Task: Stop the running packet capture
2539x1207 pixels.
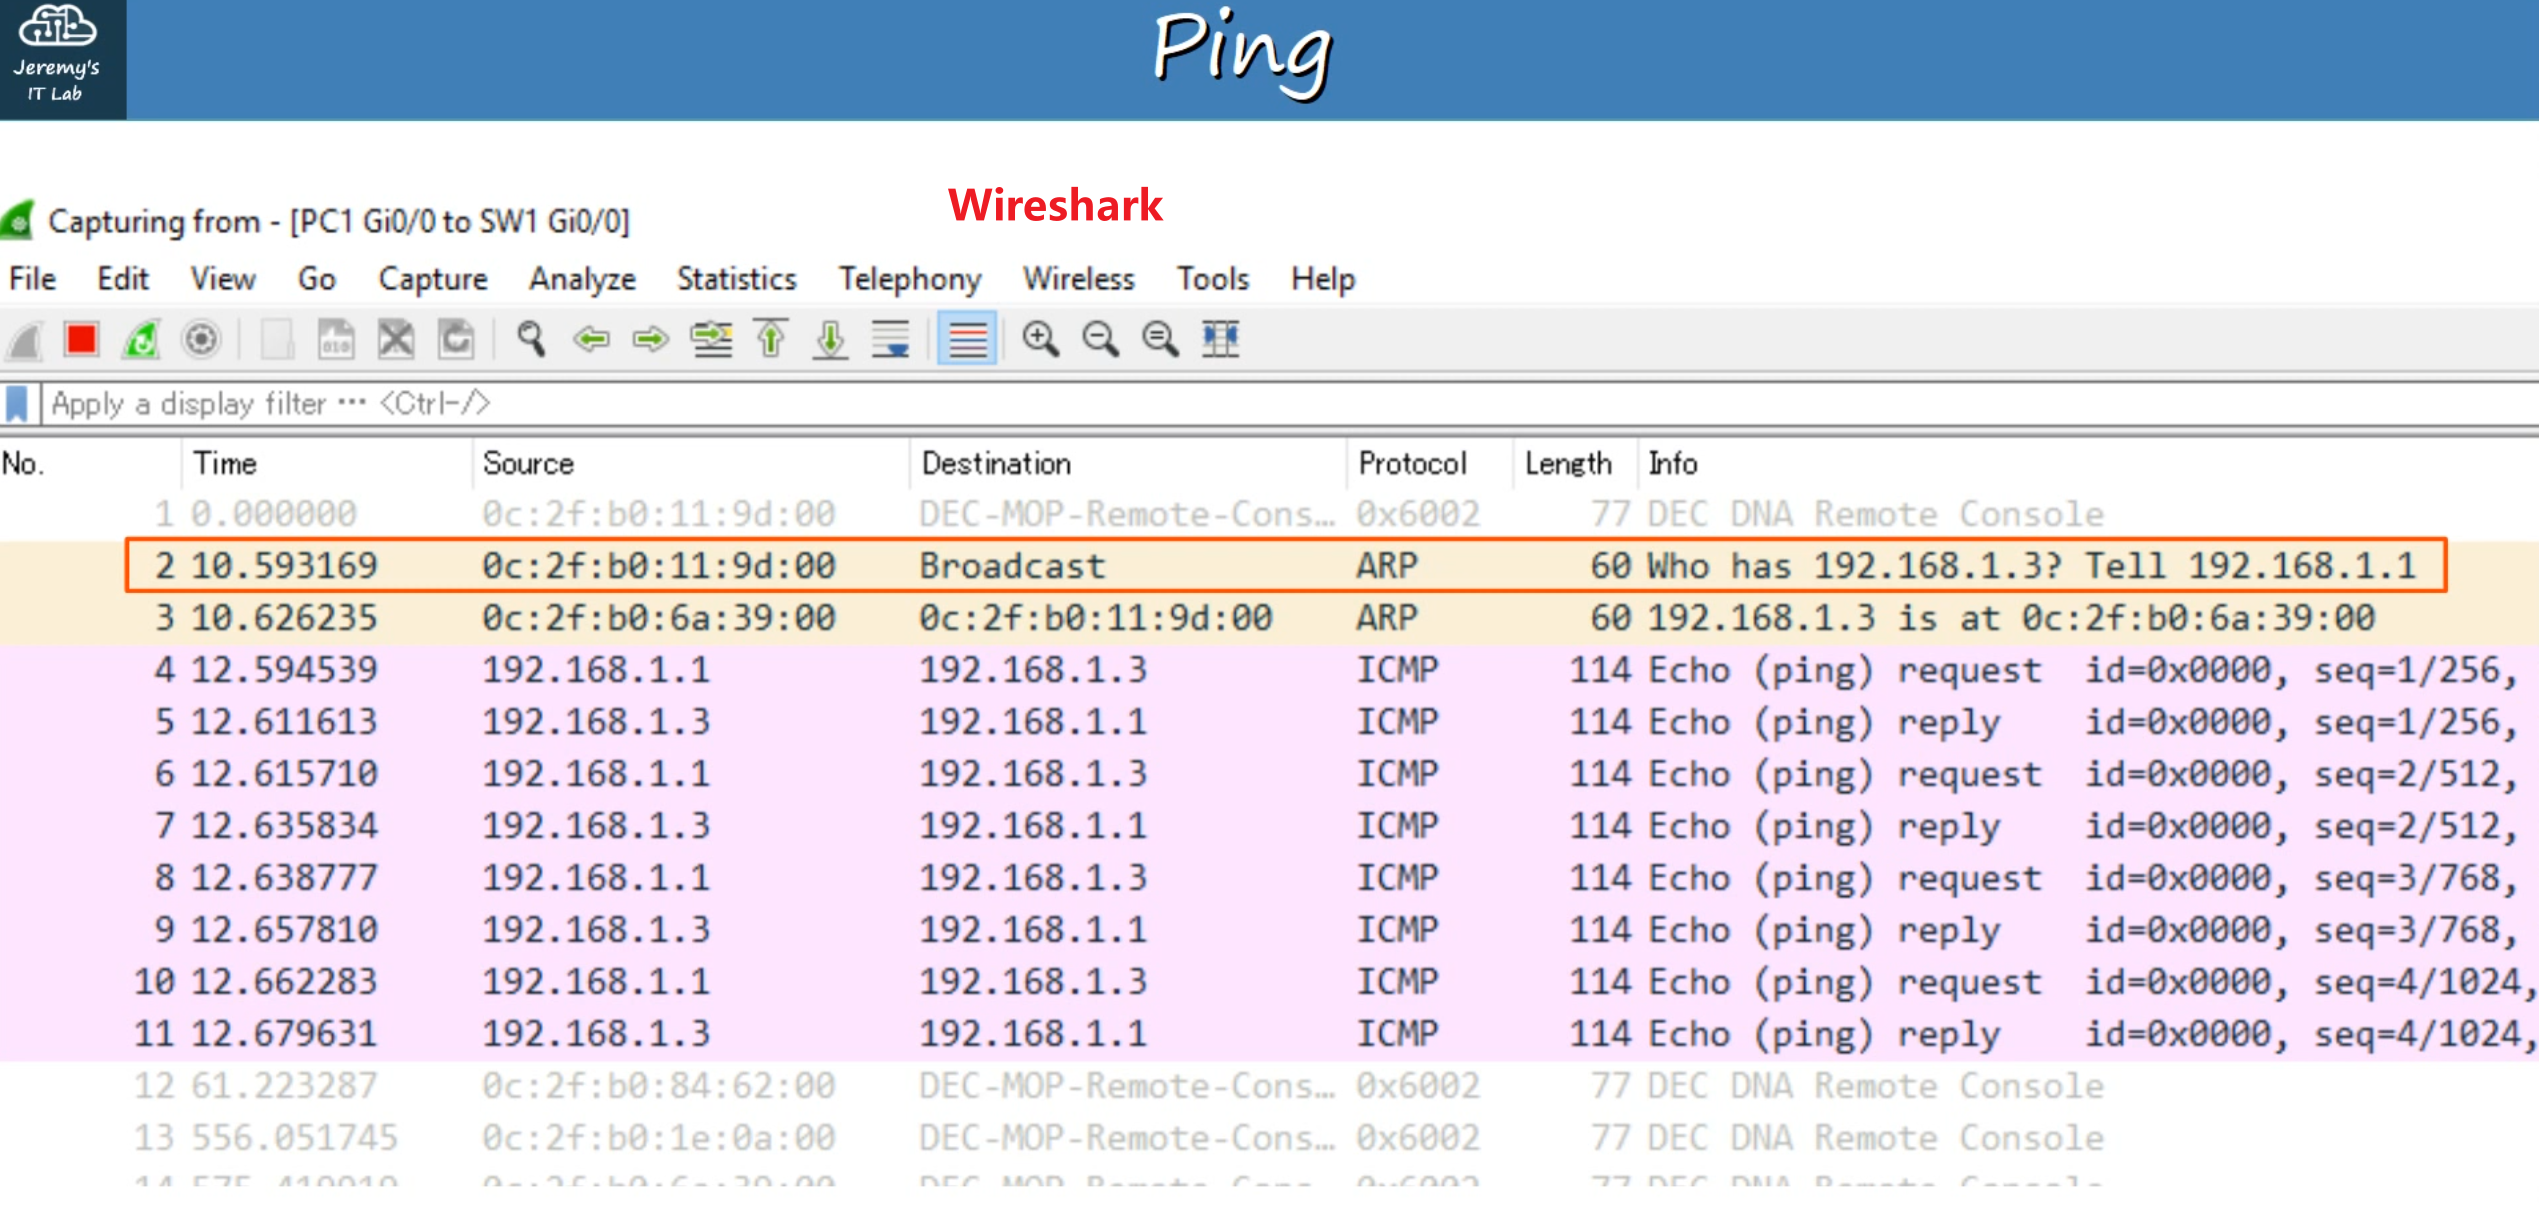Action: (x=81, y=340)
